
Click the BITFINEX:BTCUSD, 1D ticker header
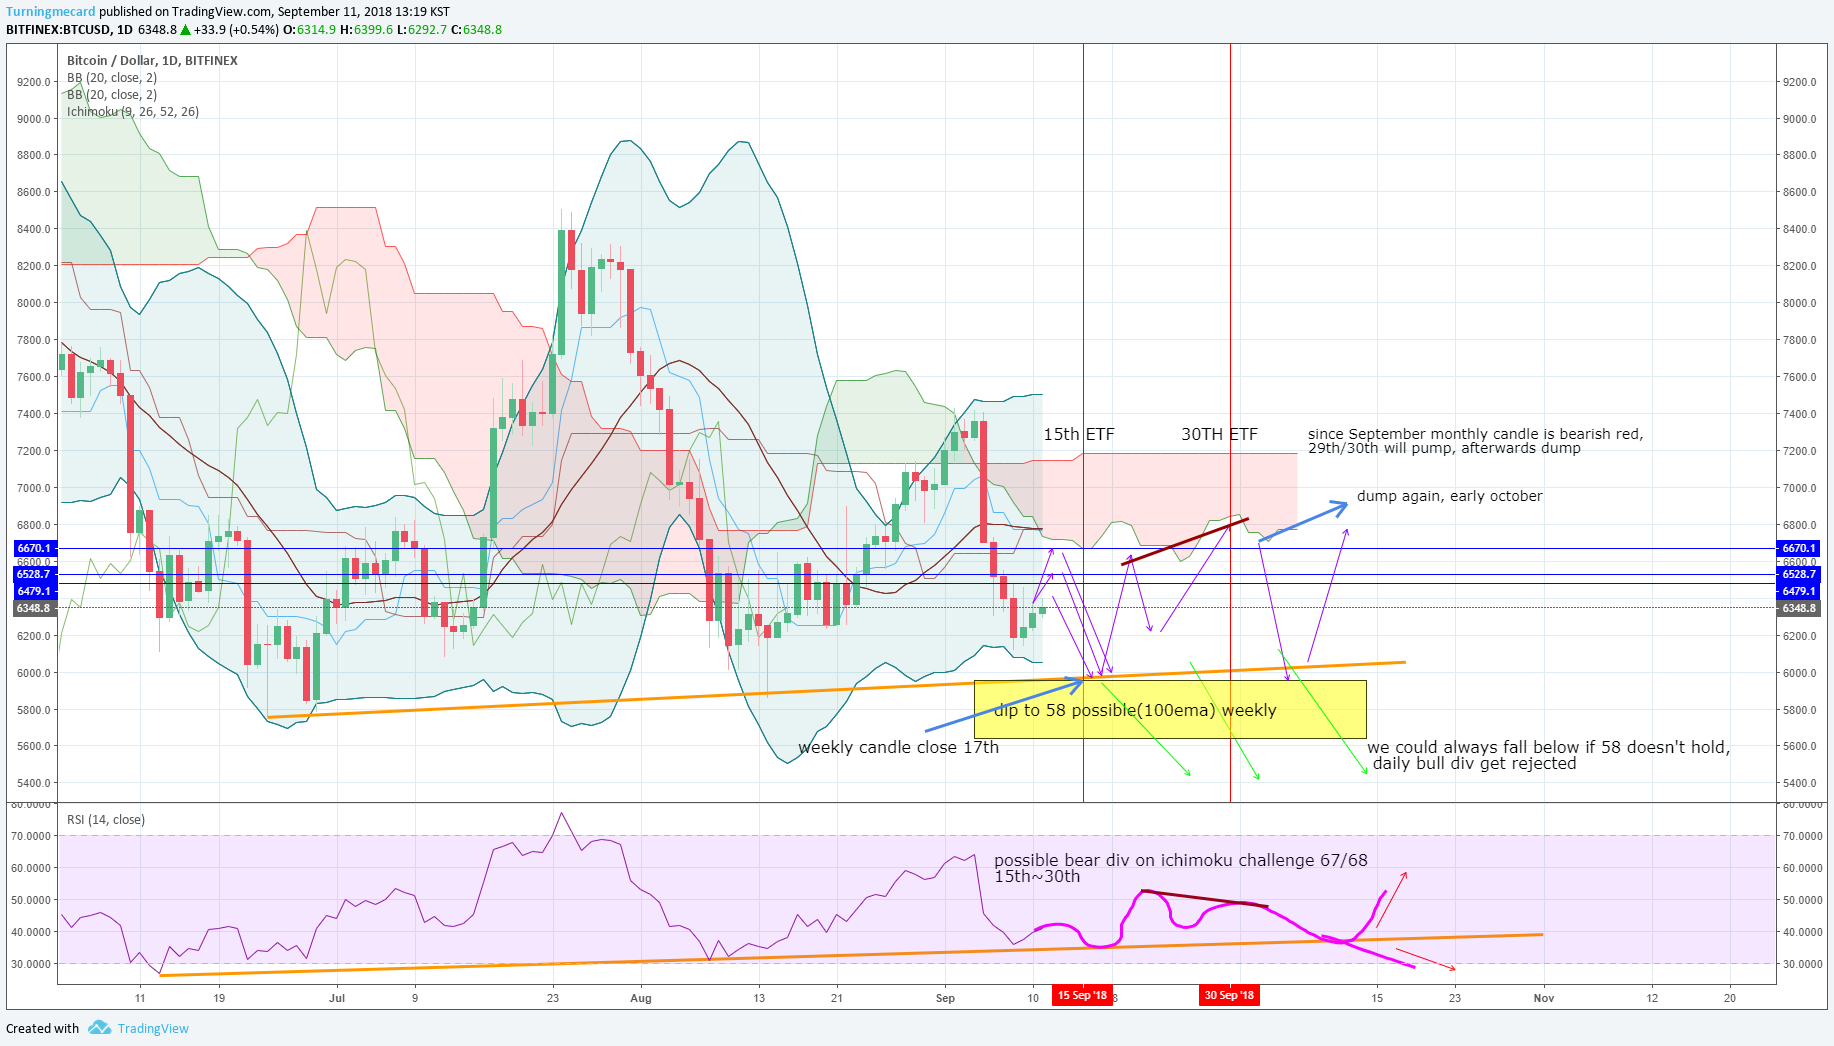point(69,30)
